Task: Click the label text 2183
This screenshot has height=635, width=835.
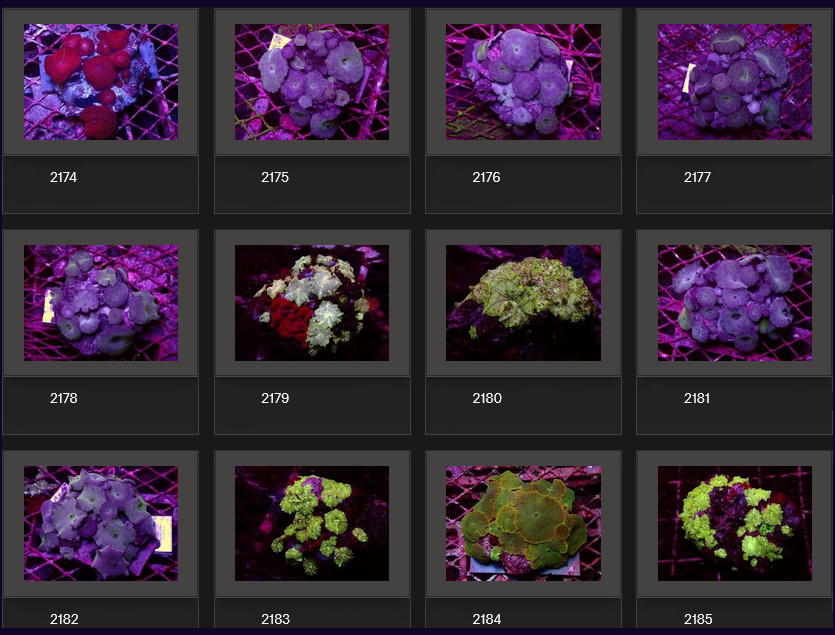Action: pyautogui.click(x=275, y=619)
